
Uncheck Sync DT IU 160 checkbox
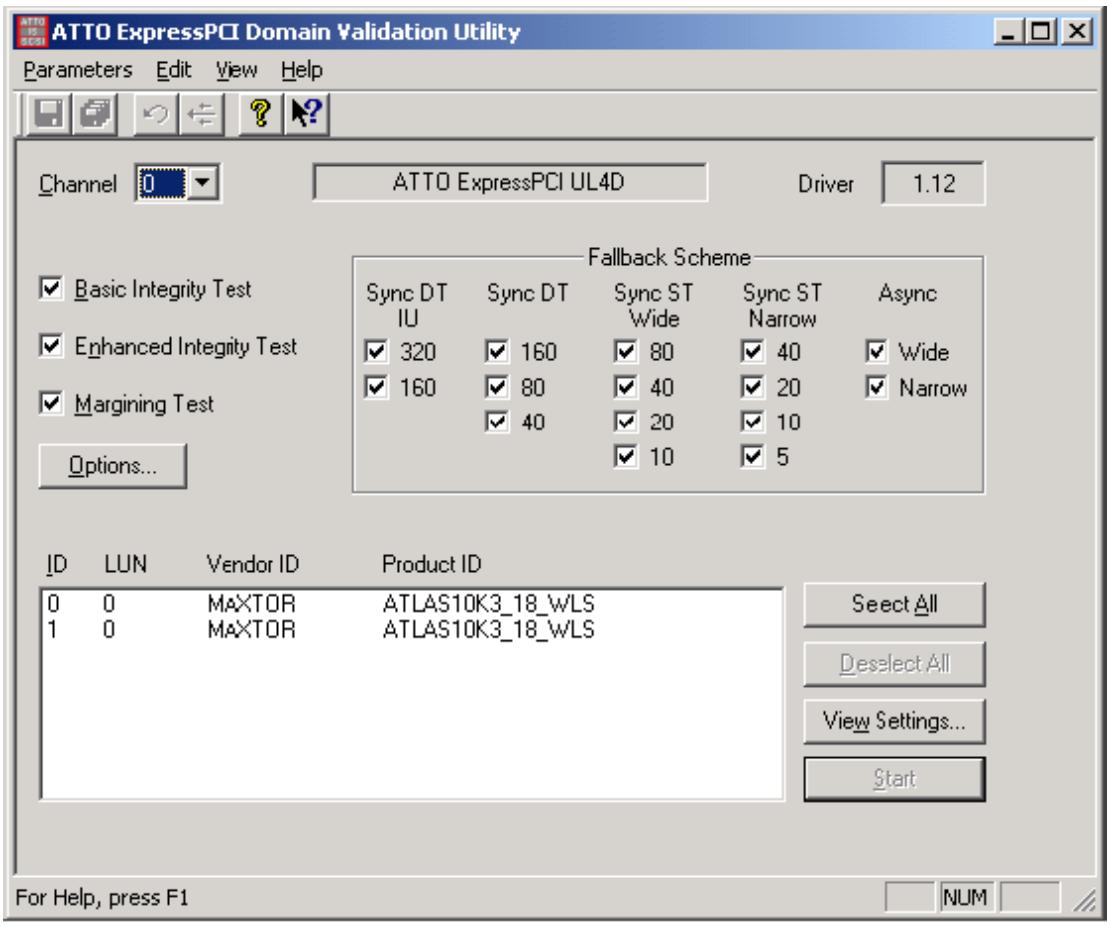coord(376,387)
